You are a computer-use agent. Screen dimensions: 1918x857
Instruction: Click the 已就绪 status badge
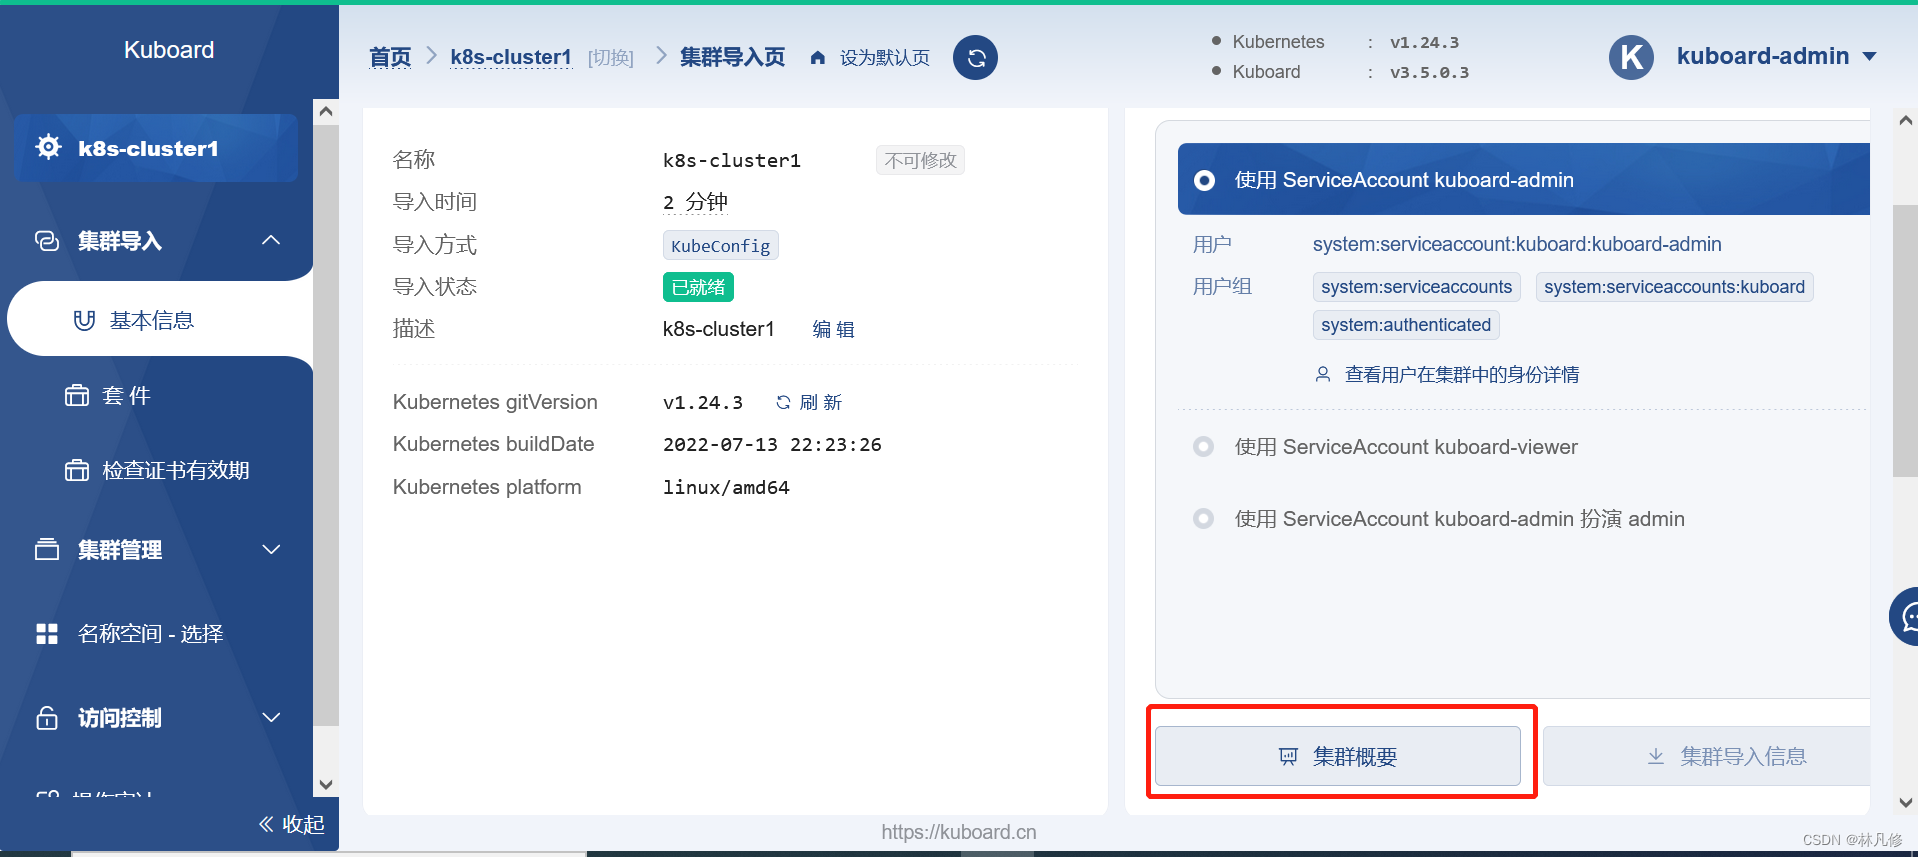698,287
